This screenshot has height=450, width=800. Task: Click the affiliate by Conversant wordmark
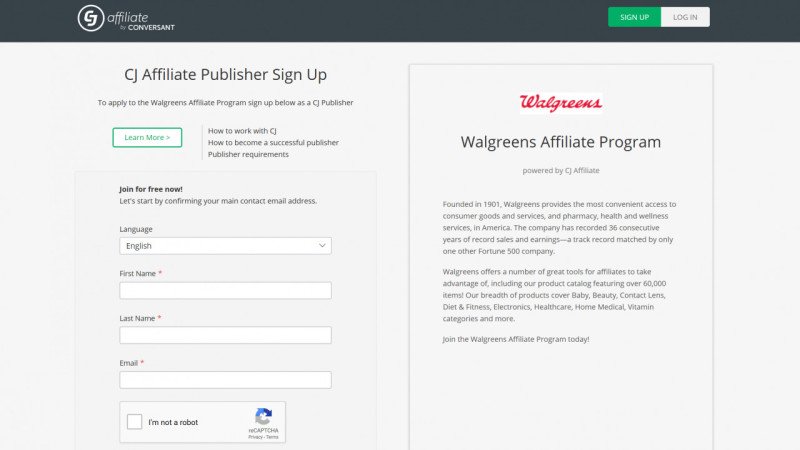141,21
